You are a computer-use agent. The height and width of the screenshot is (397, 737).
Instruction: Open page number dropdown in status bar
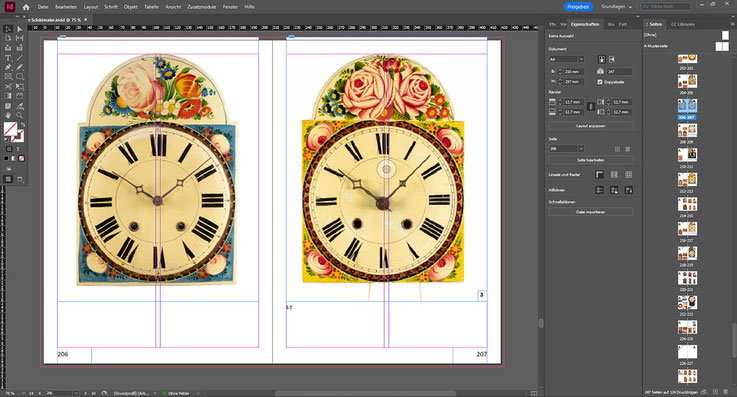(x=76, y=393)
